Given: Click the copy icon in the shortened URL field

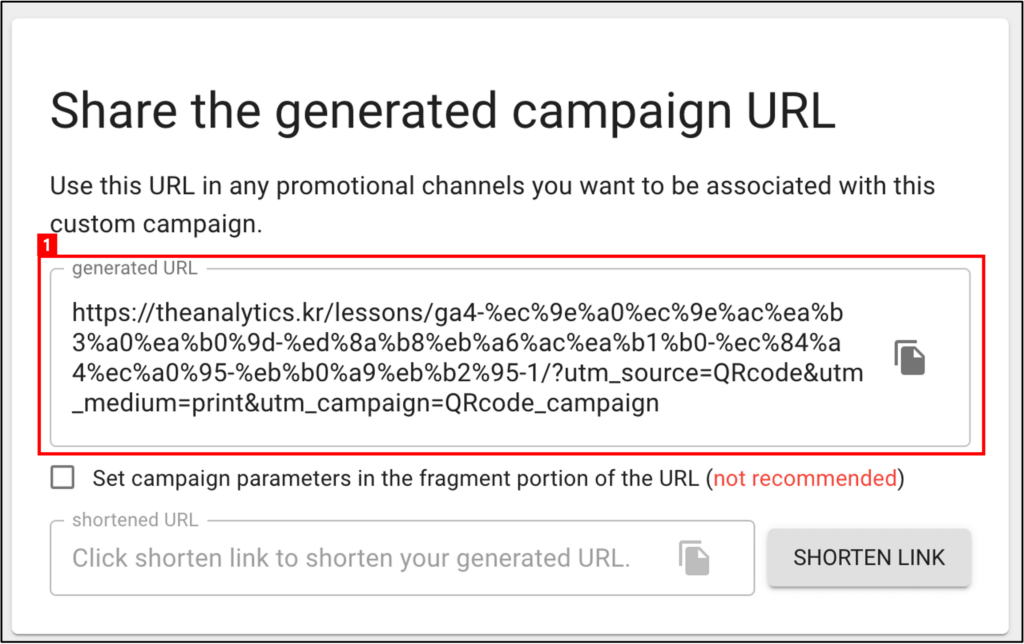Looking at the screenshot, I should 694,558.
